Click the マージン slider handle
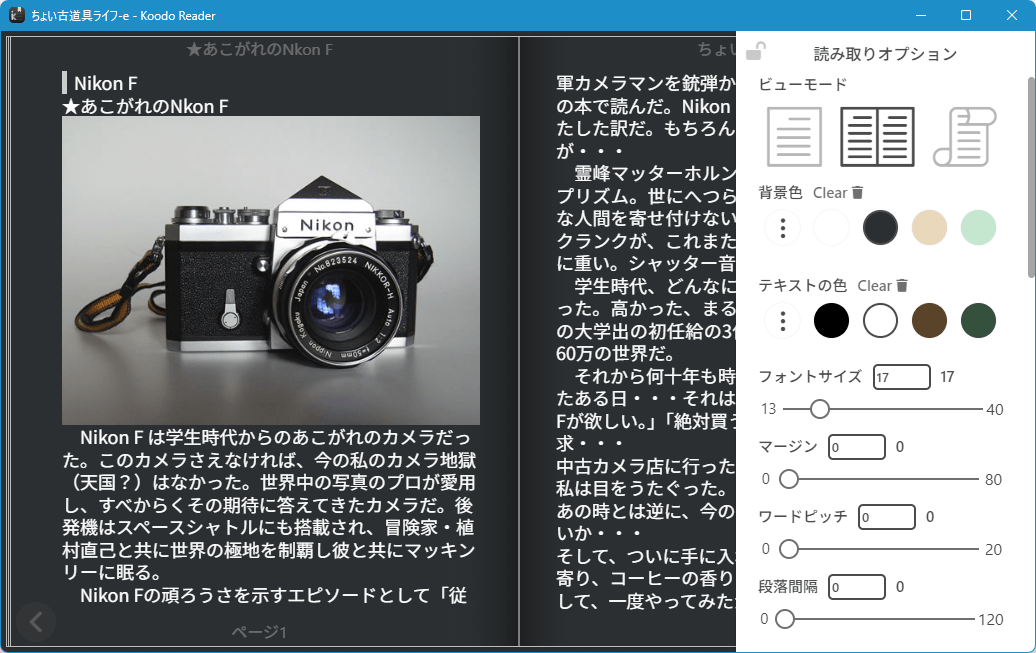Screen dimensions: 1036x653 tap(788, 479)
